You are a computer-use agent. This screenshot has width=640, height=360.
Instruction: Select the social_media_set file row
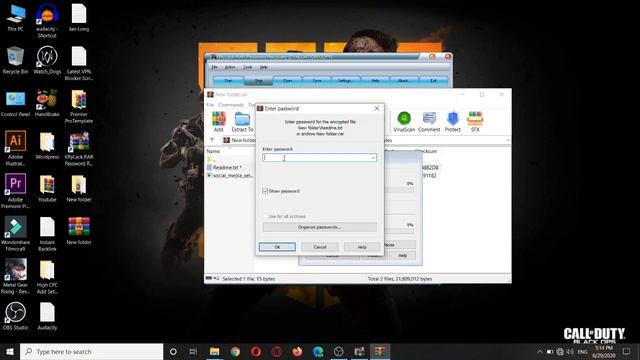(231, 176)
